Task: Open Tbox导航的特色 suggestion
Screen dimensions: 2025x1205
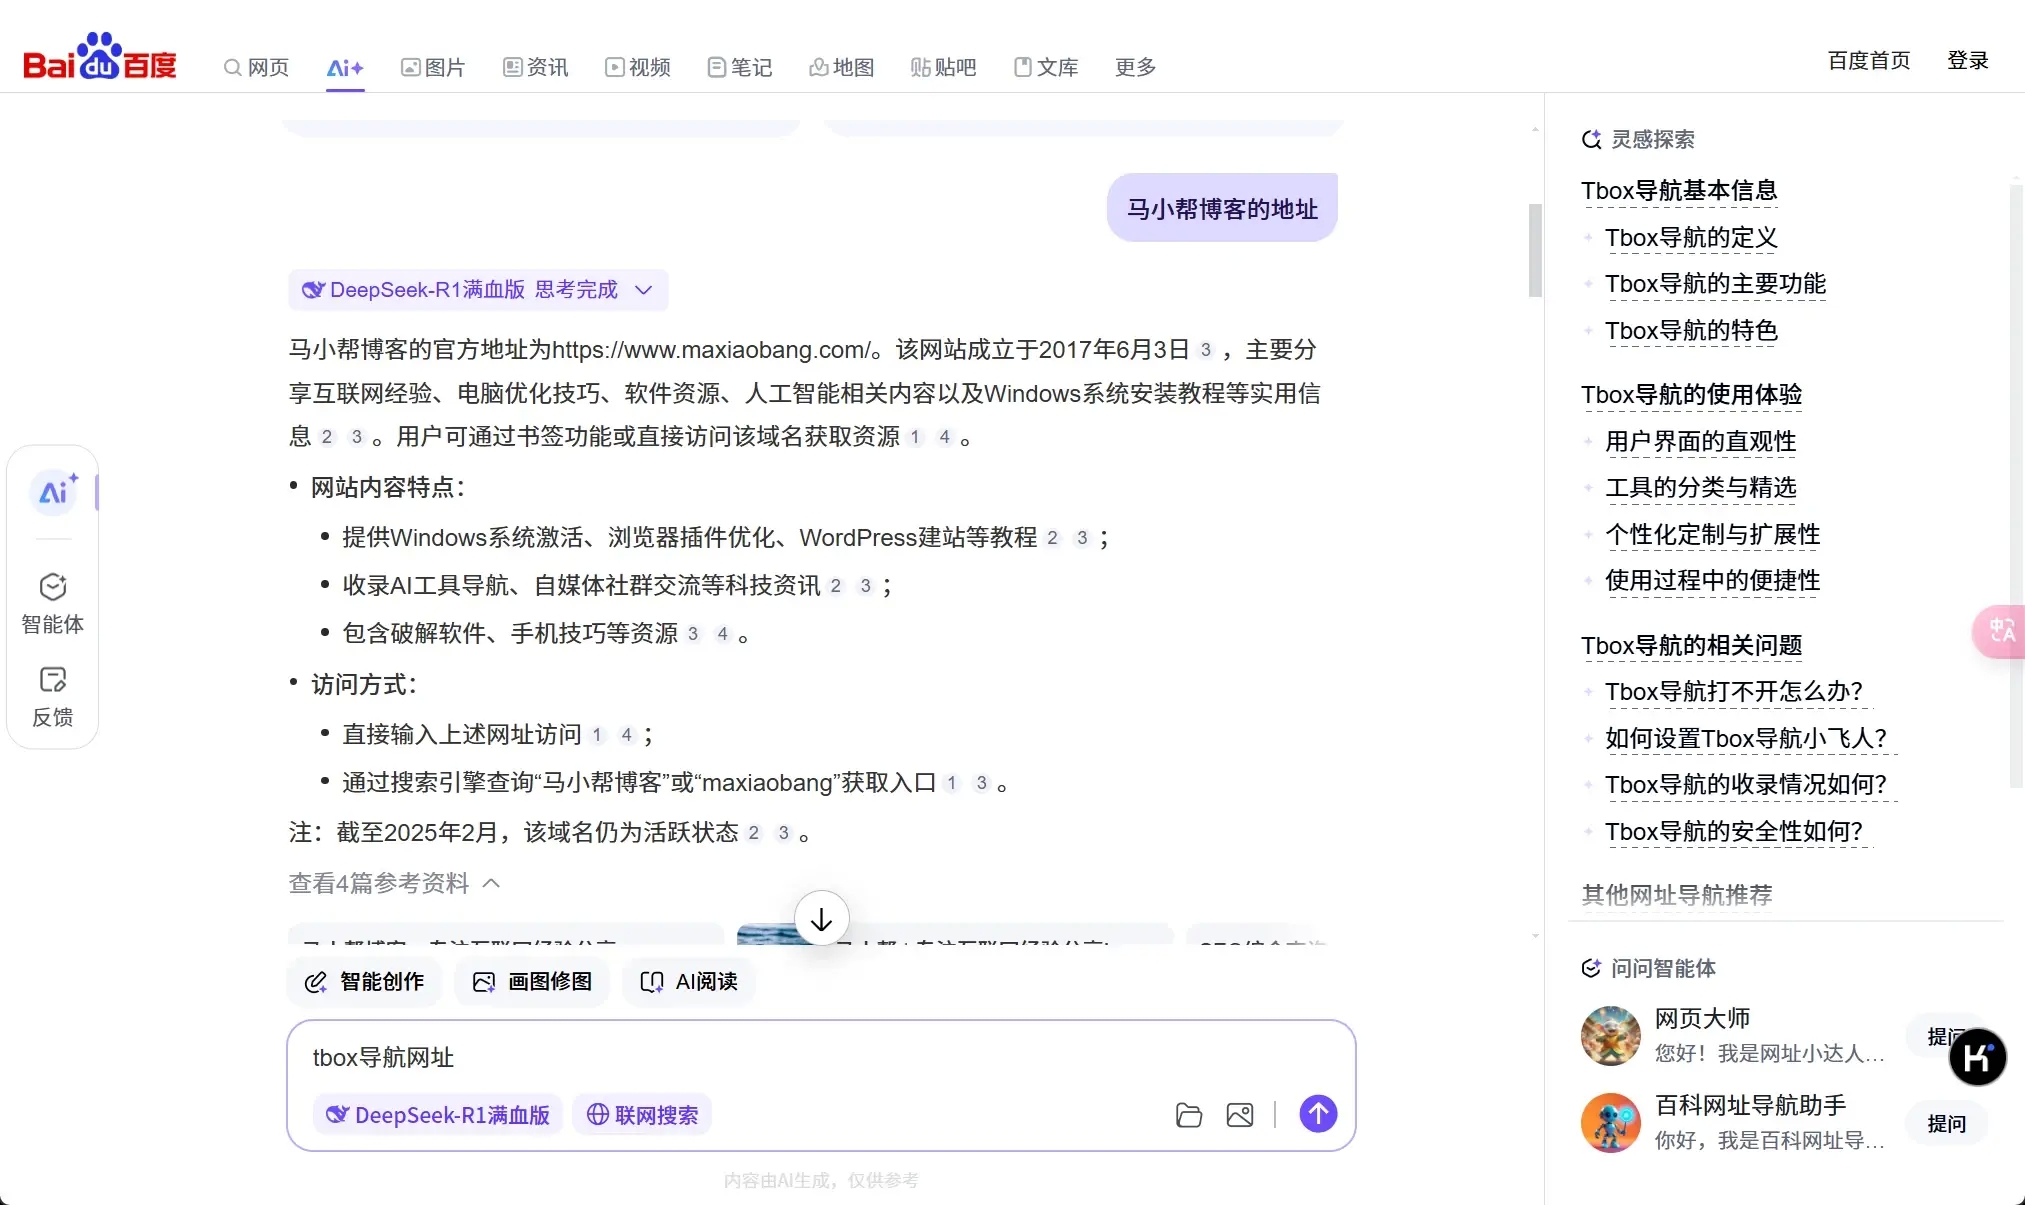Action: pos(1691,331)
